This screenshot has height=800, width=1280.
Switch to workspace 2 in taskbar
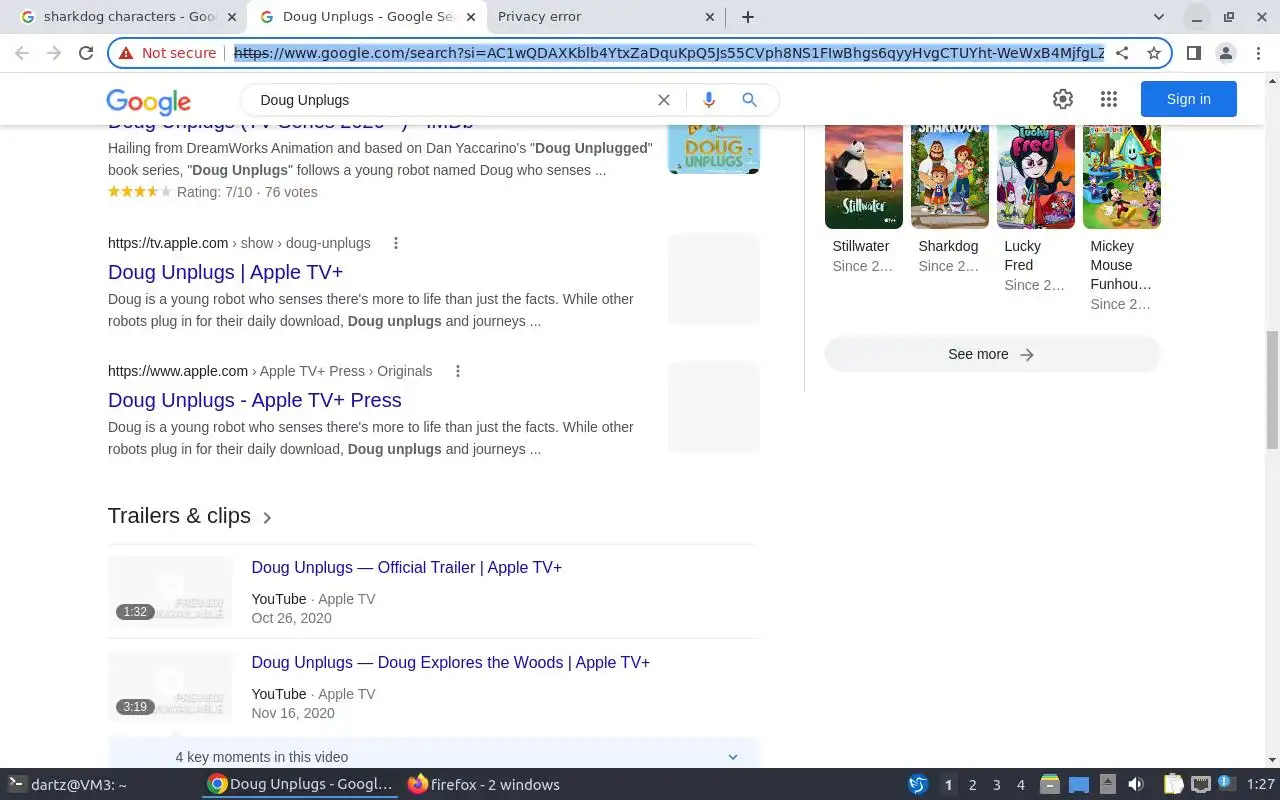[x=972, y=785]
